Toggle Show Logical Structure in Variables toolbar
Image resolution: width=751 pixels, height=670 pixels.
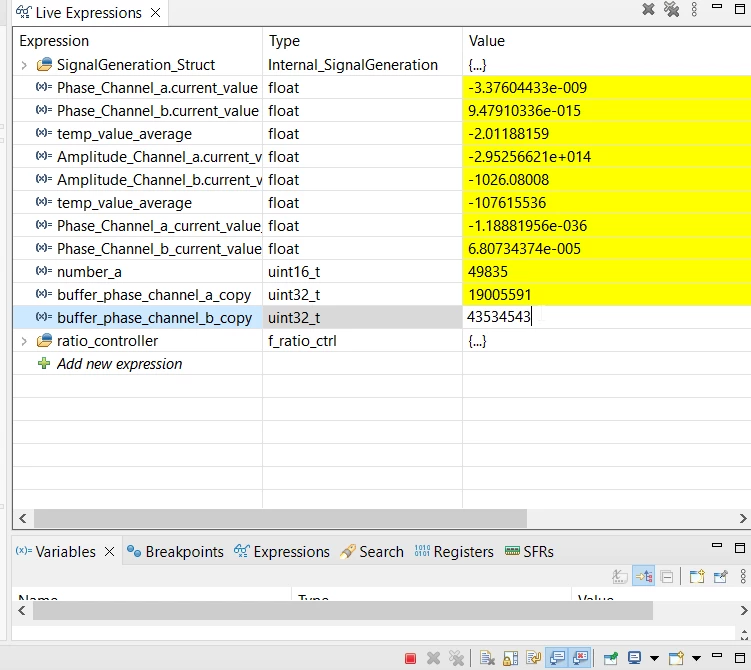(644, 576)
